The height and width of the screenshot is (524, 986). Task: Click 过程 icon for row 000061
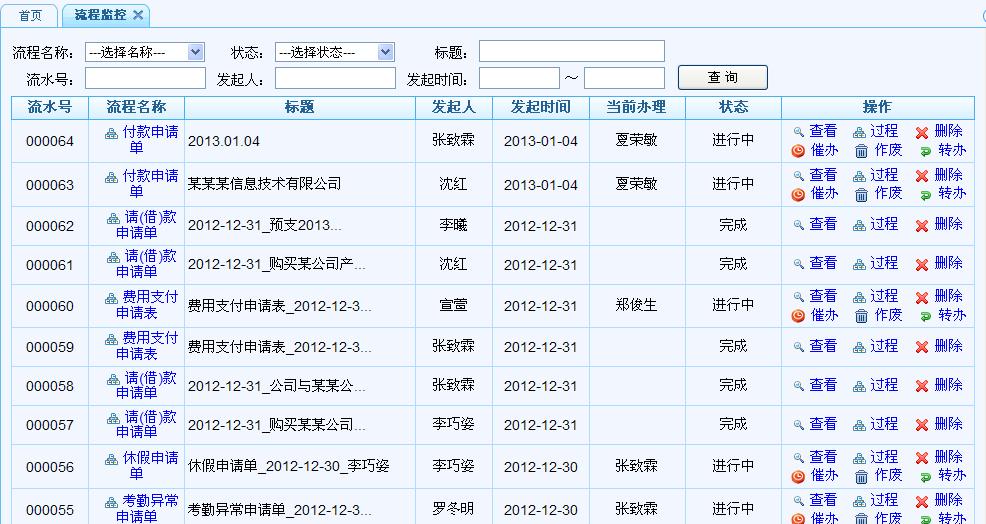pyautogui.click(x=859, y=264)
